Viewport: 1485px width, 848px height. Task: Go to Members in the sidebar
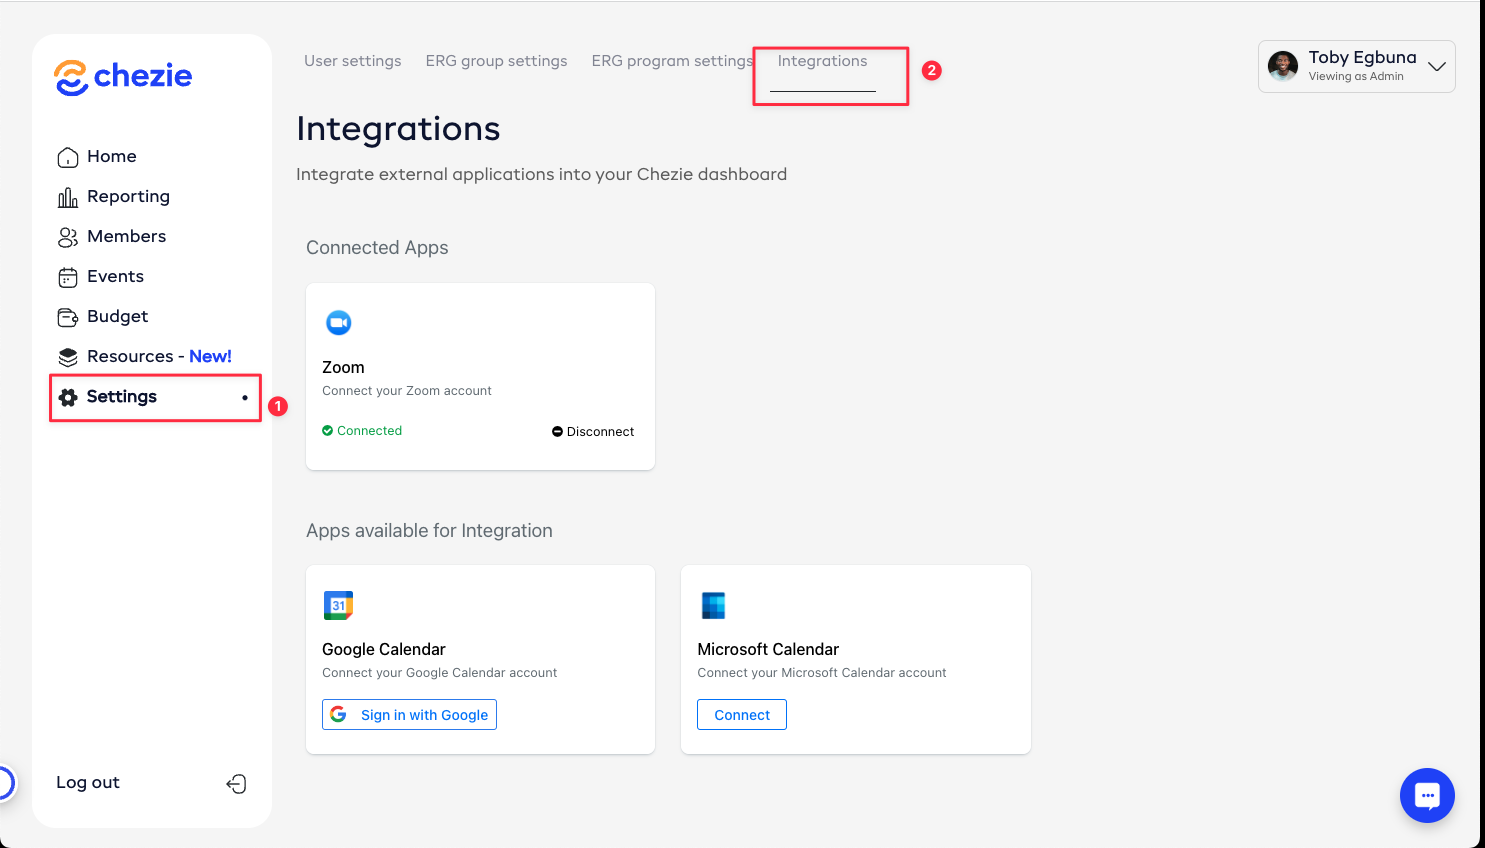point(126,237)
